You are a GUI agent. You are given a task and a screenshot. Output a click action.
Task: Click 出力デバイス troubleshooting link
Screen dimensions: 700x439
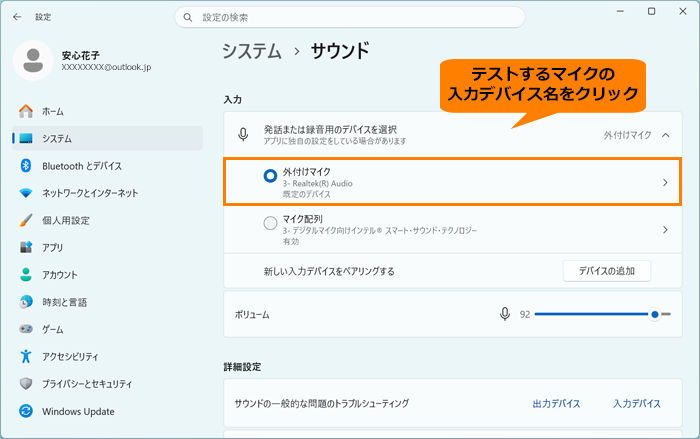coord(556,404)
